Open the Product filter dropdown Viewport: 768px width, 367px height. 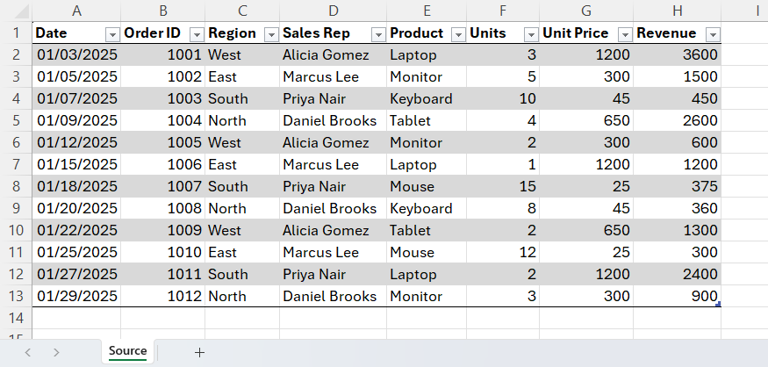point(458,34)
